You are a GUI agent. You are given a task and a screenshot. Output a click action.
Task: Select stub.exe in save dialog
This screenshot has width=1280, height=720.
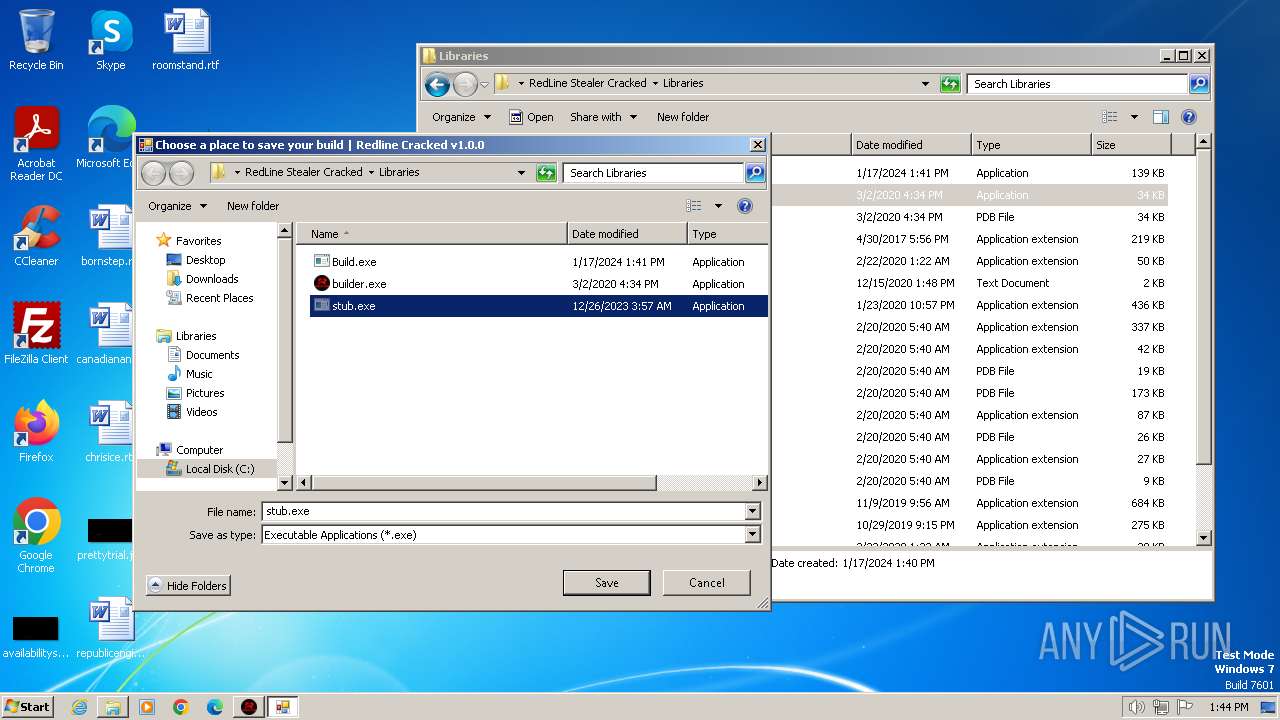(539, 306)
